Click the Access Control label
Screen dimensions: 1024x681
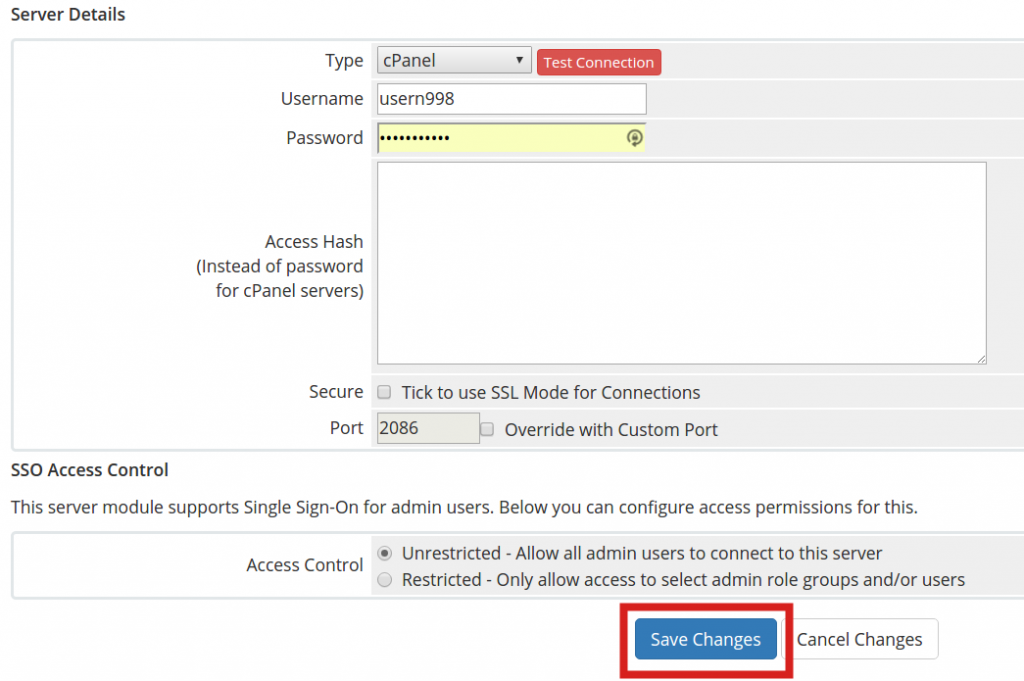tap(304, 565)
